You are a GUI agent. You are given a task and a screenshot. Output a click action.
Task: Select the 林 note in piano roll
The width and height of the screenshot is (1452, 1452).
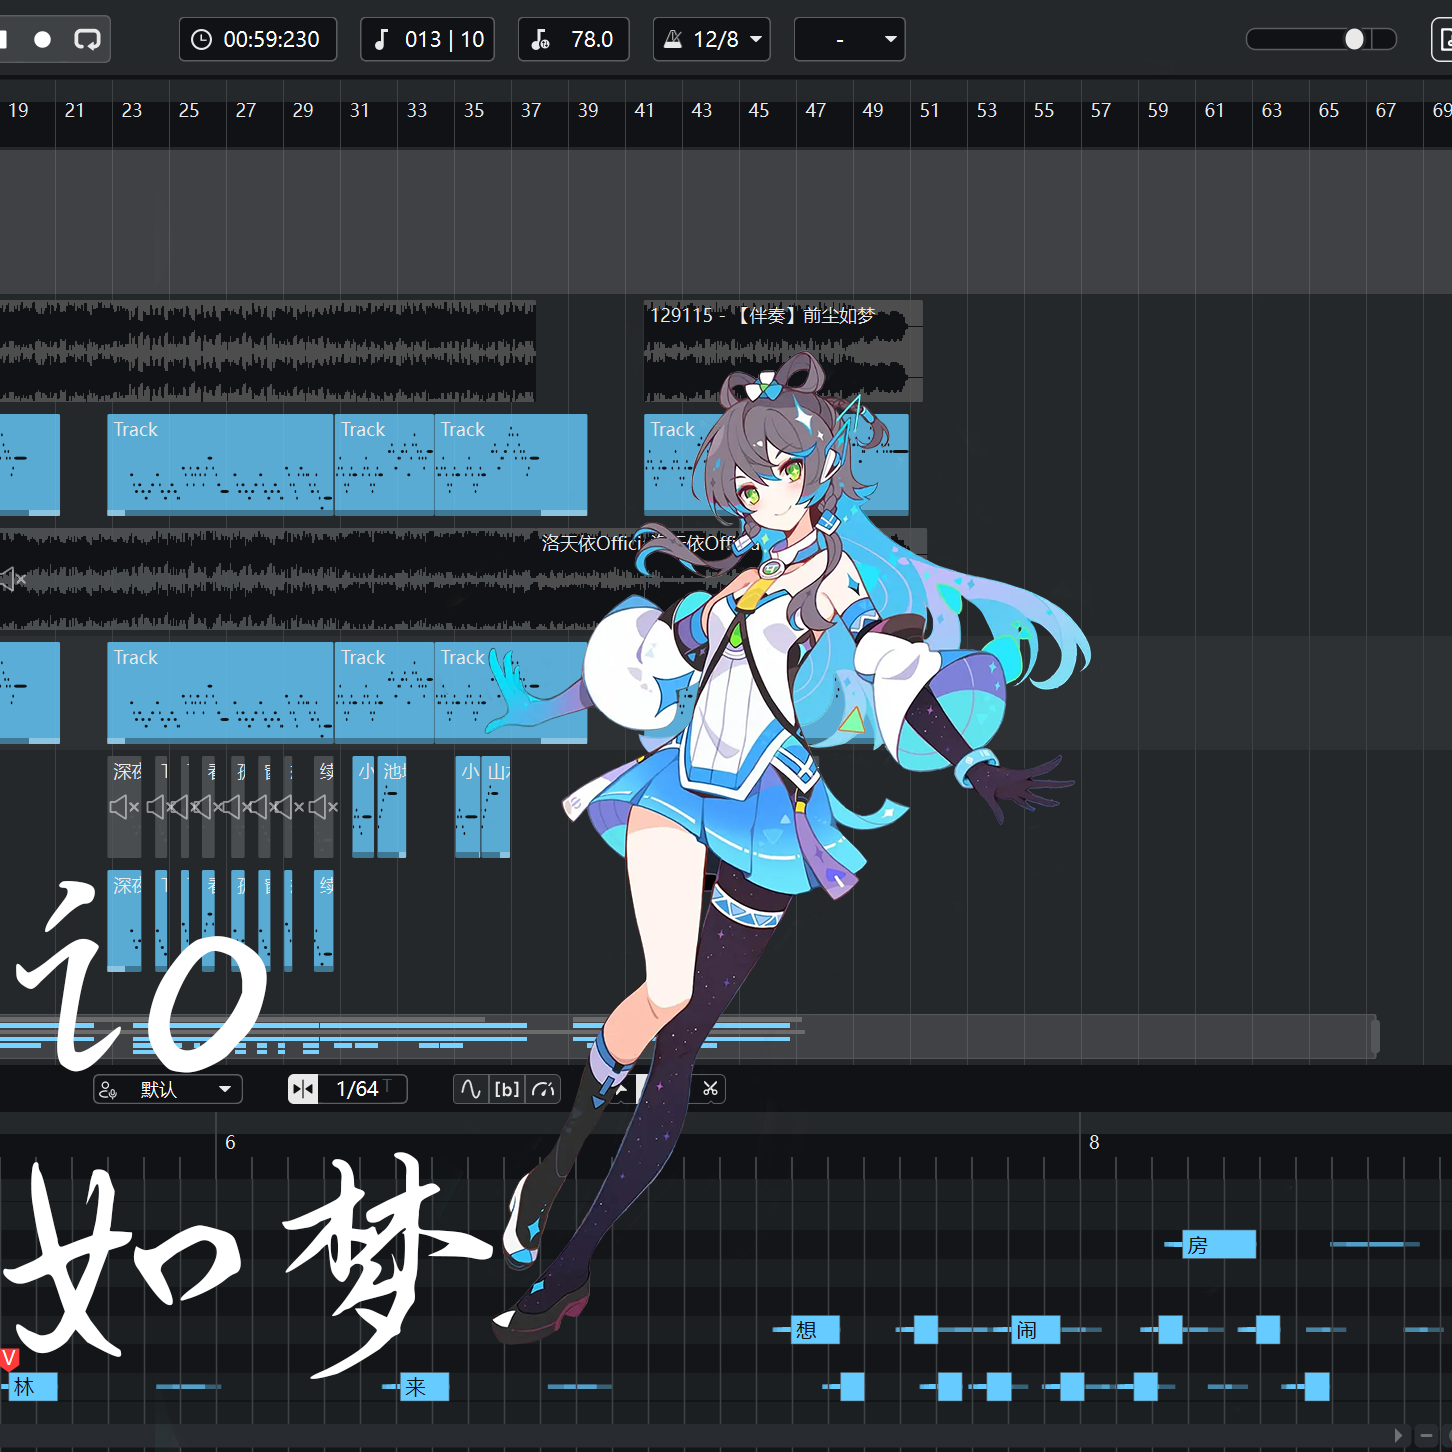(x=33, y=1387)
